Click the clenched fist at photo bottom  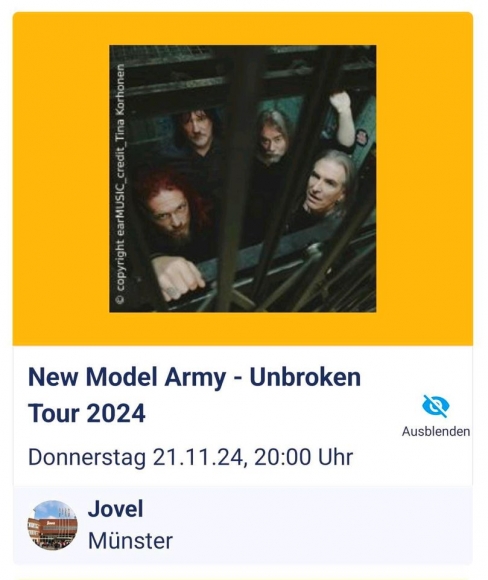pyautogui.click(x=178, y=277)
